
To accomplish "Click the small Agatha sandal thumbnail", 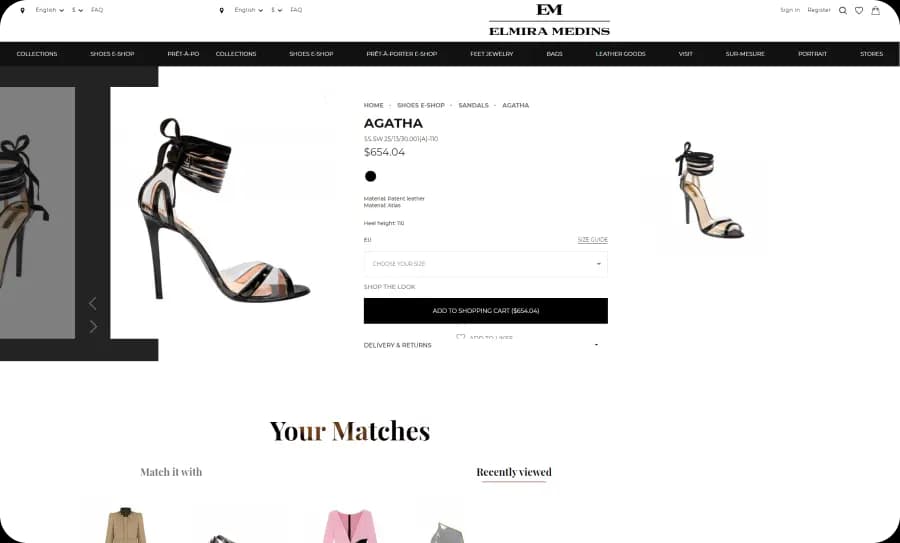I will (709, 190).
